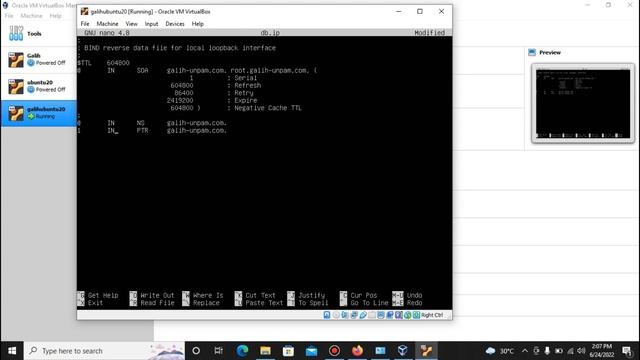This screenshot has width=640, height=360.
Task: Launch Firefox from taskbar
Action: (x=357, y=351)
